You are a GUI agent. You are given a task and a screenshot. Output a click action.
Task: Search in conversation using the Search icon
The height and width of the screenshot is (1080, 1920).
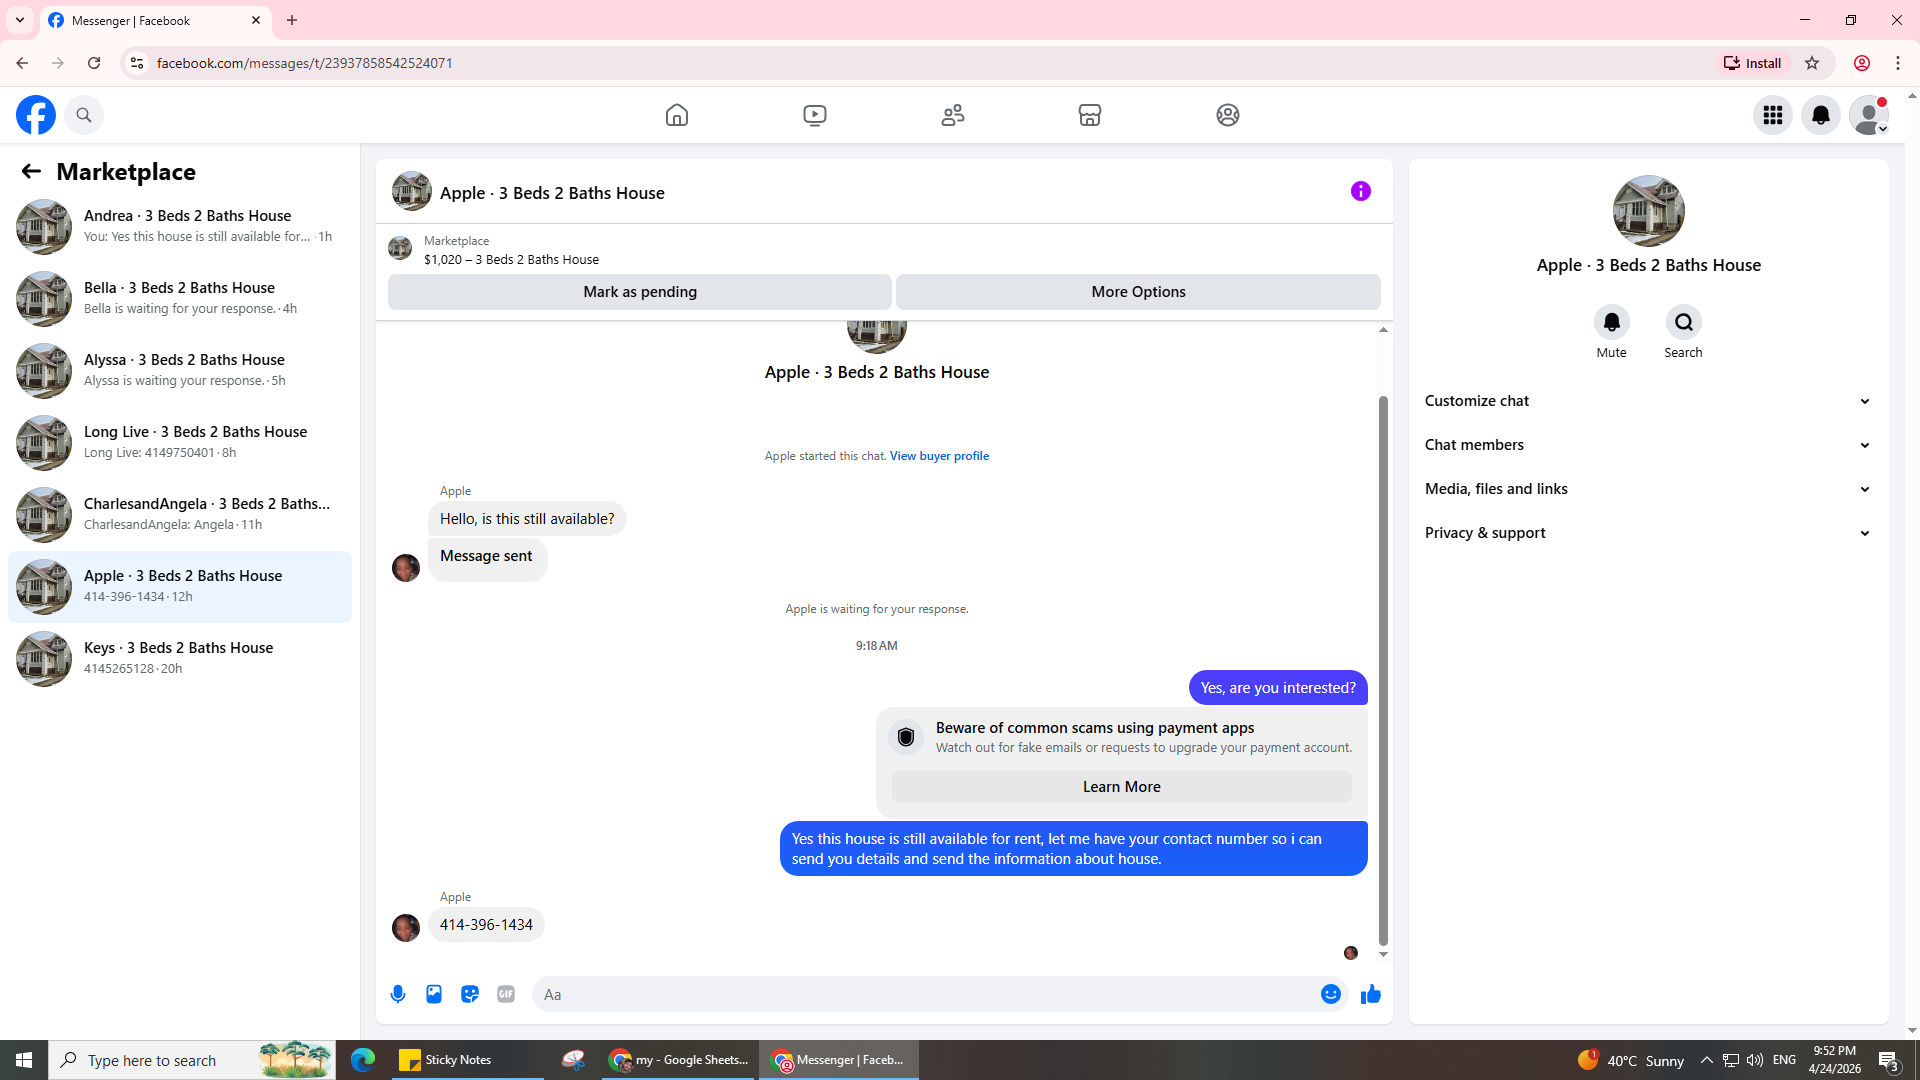1684,322
